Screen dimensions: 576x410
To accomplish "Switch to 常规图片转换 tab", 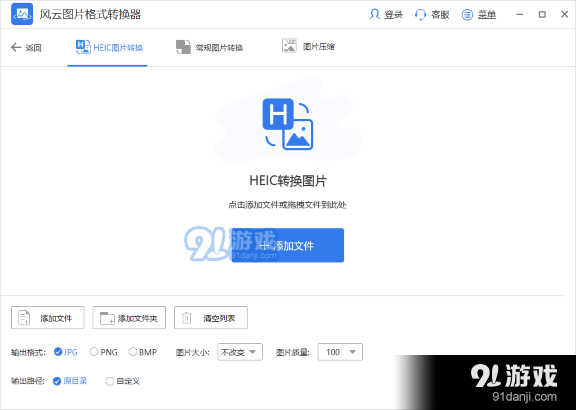I will point(209,47).
